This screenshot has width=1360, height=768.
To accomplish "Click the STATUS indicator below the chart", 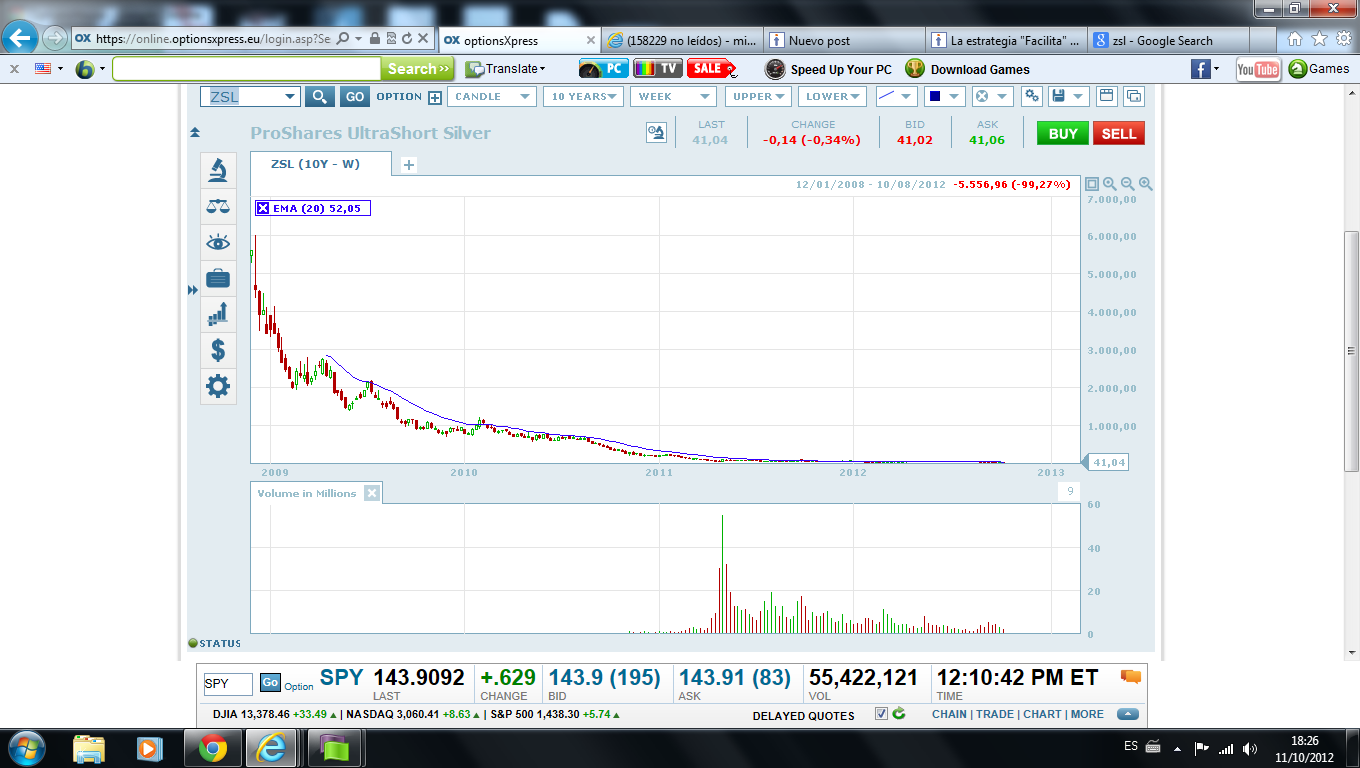I will 215,643.
